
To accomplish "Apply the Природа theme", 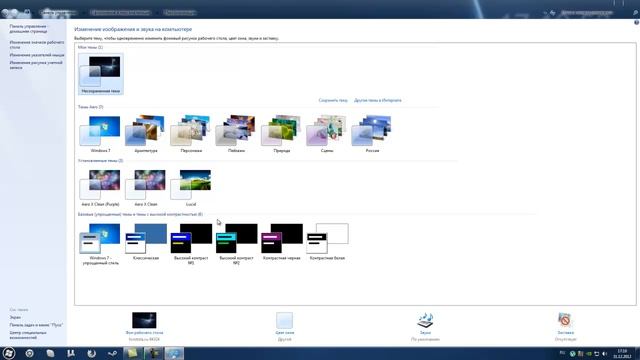I will tap(282, 133).
